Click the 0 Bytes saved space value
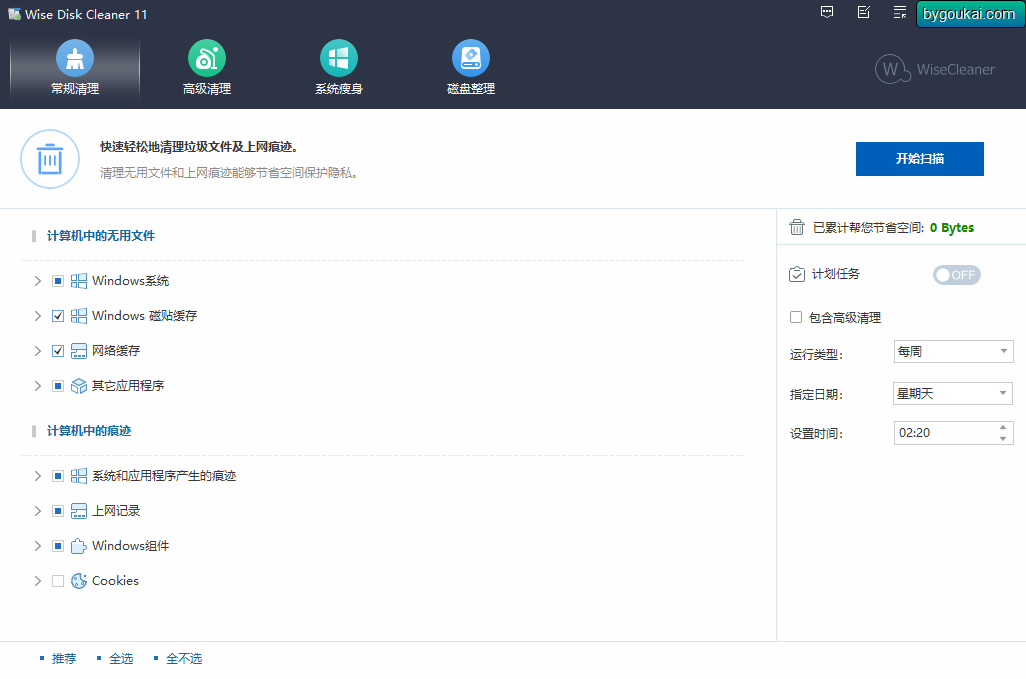Viewport: 1026px width, 679px height. coord(951,228)
